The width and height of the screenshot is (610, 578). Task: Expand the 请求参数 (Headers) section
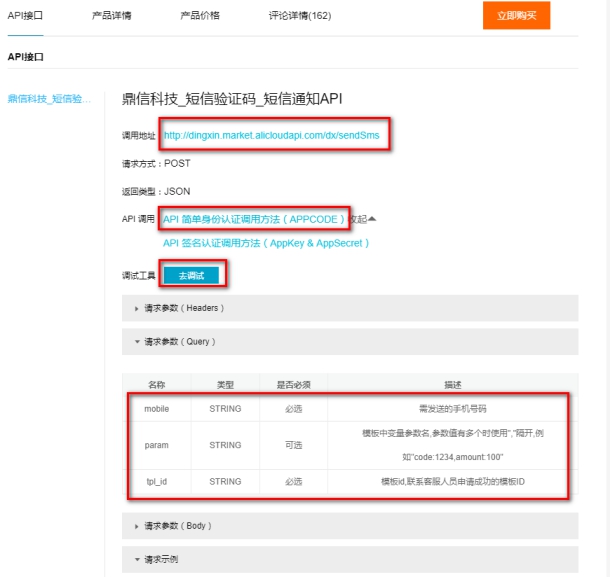350,308
